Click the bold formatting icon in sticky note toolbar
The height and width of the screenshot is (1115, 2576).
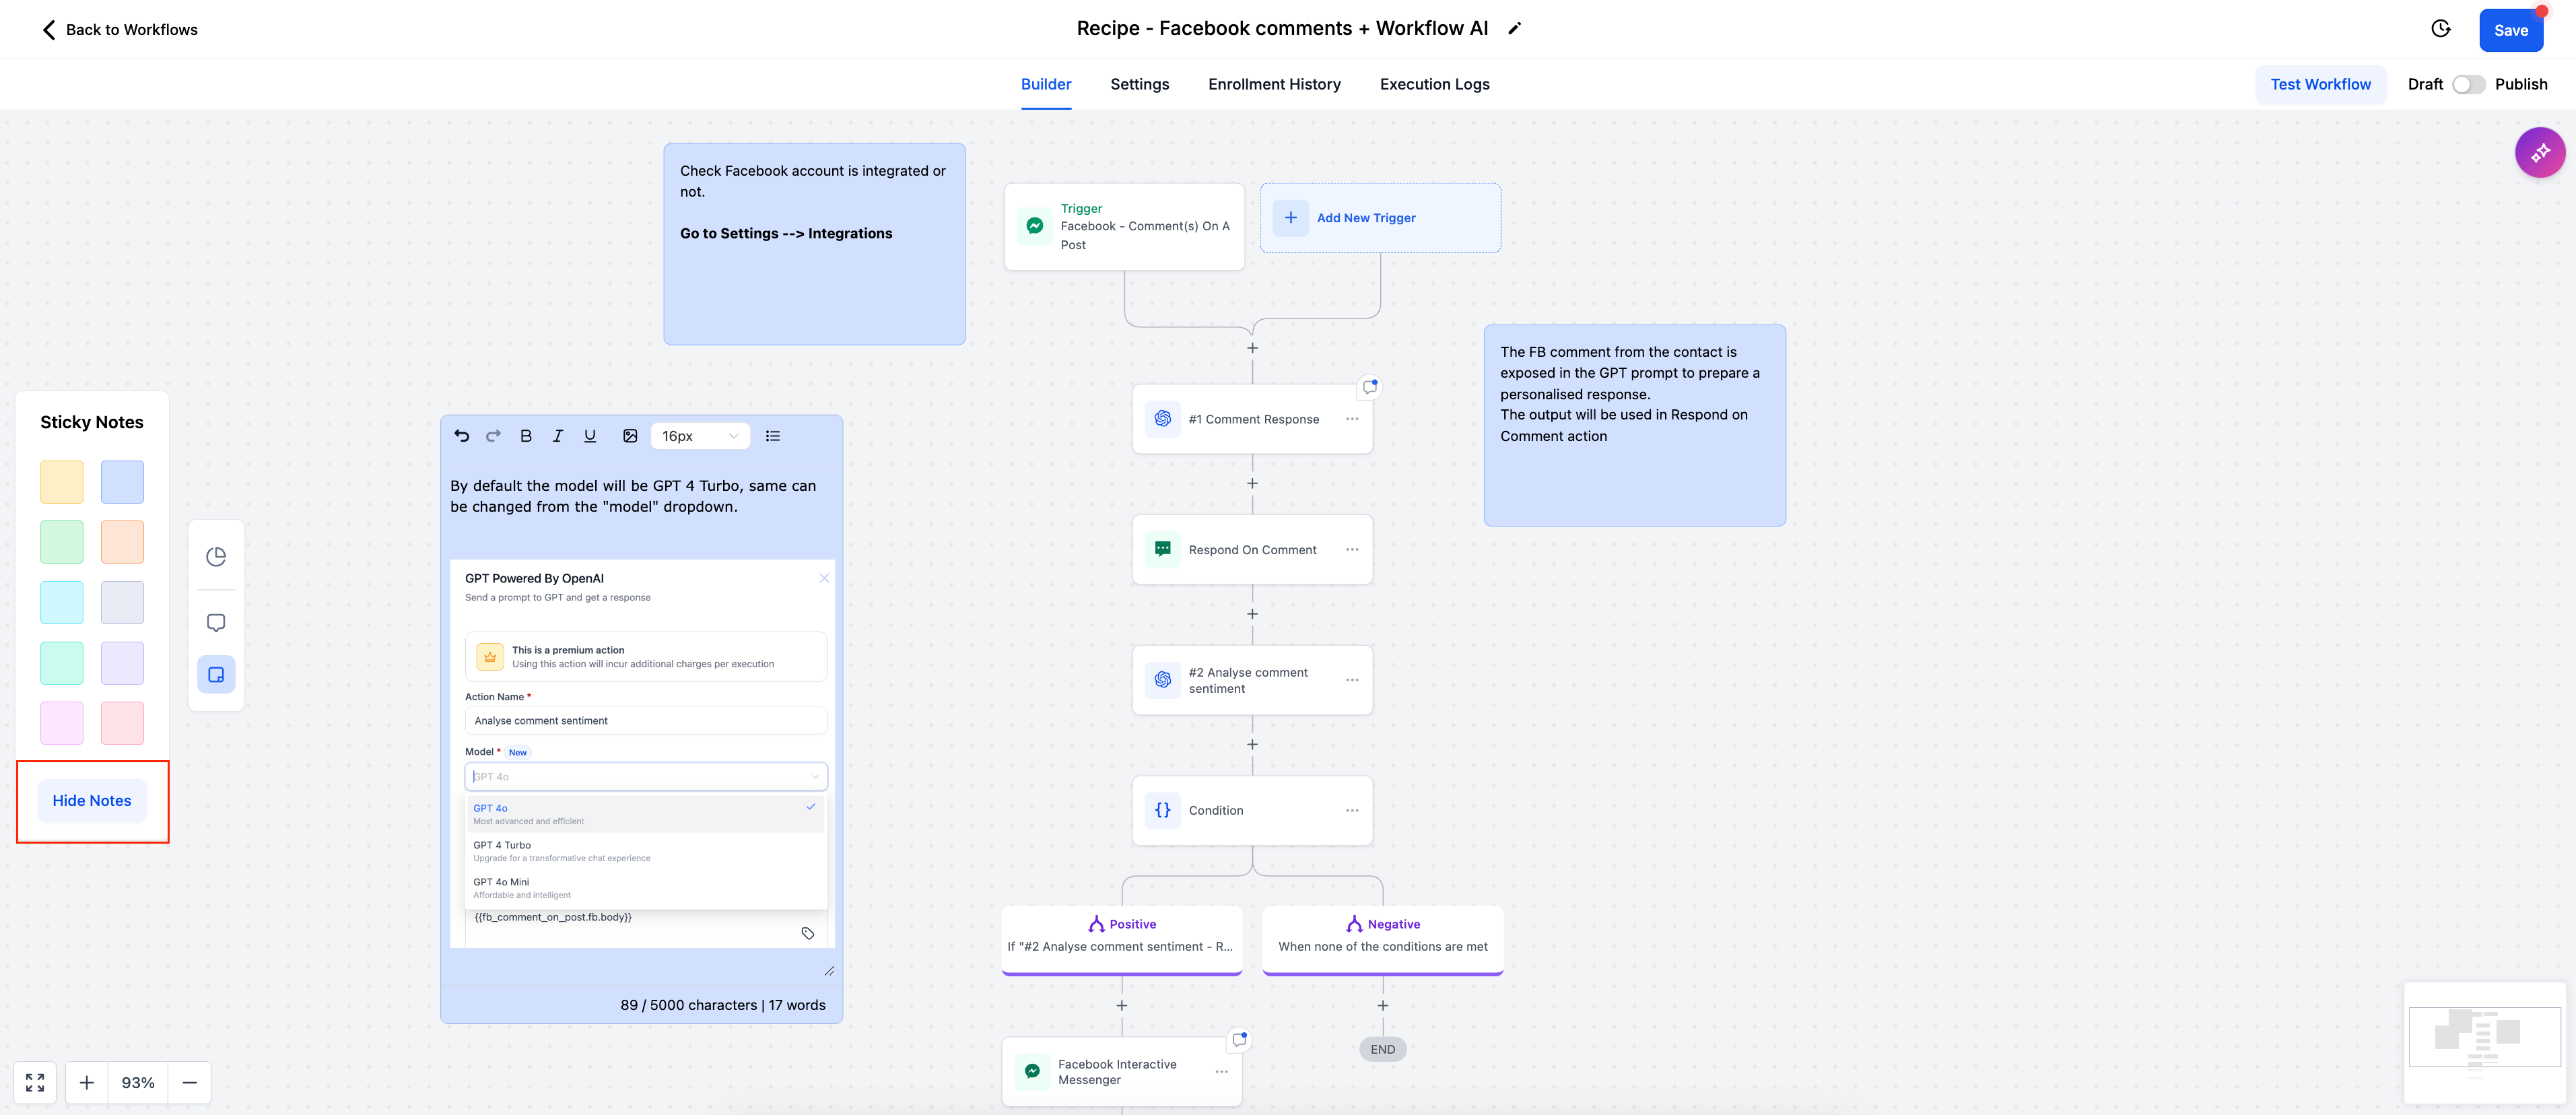click(x=526, y=435)
